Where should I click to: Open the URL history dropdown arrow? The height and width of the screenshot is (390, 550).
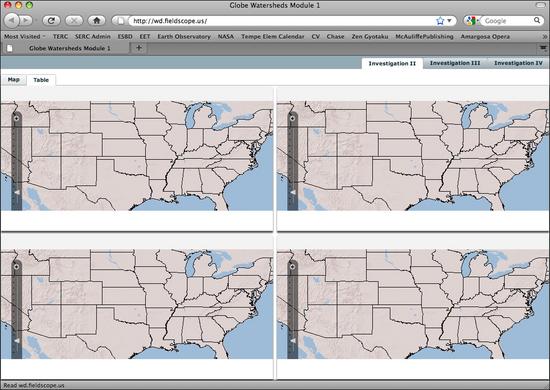(449, 21)
